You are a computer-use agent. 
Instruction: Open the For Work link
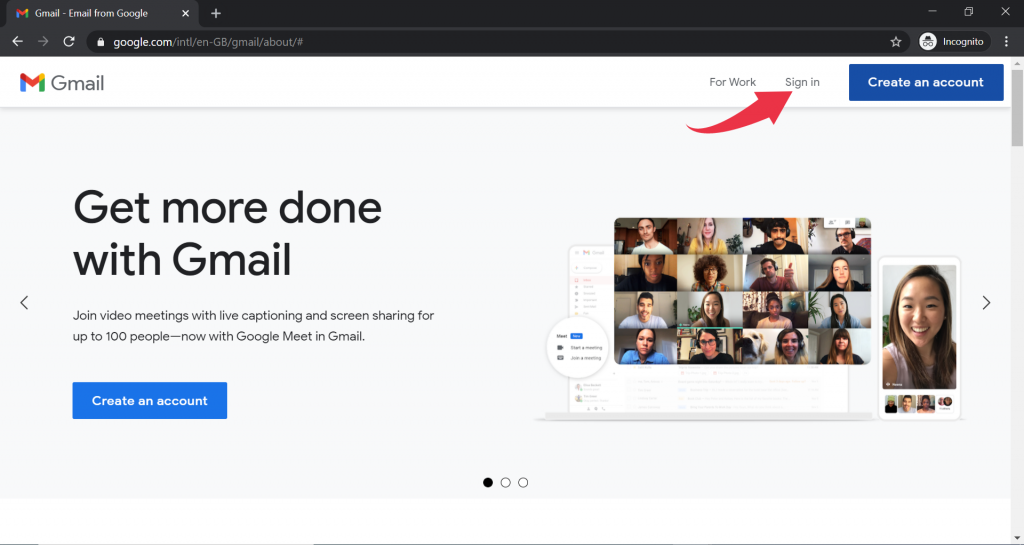pyautogui.click(x=732, y=82)
